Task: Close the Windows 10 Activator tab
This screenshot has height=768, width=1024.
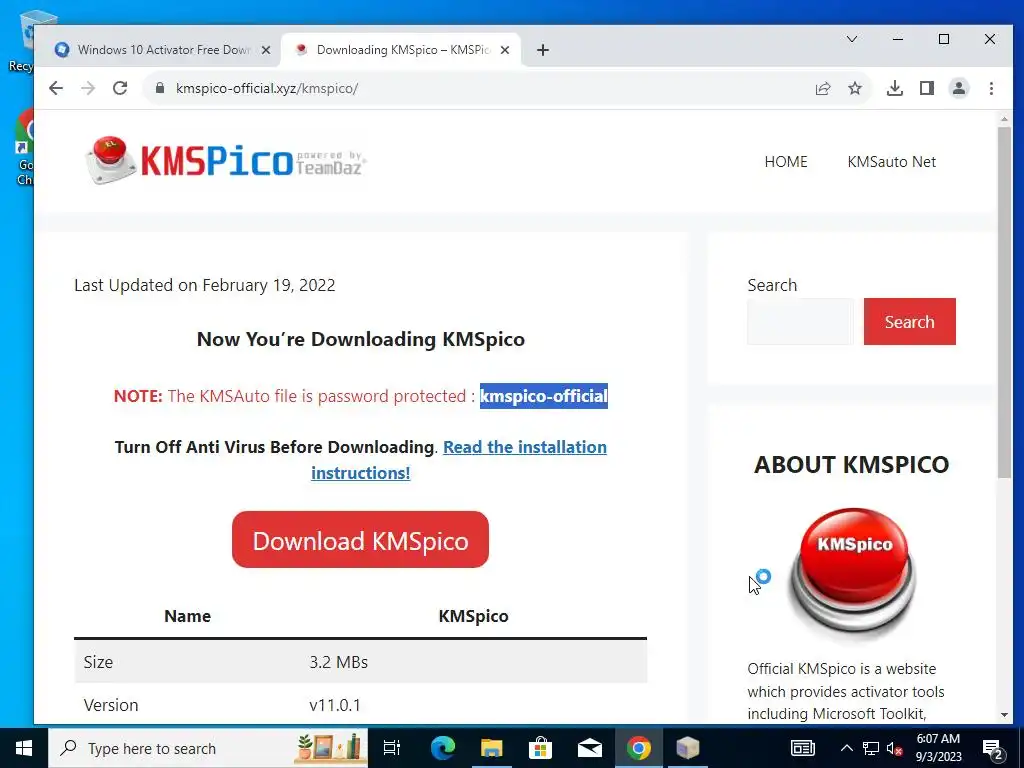Action: [266, 50]
